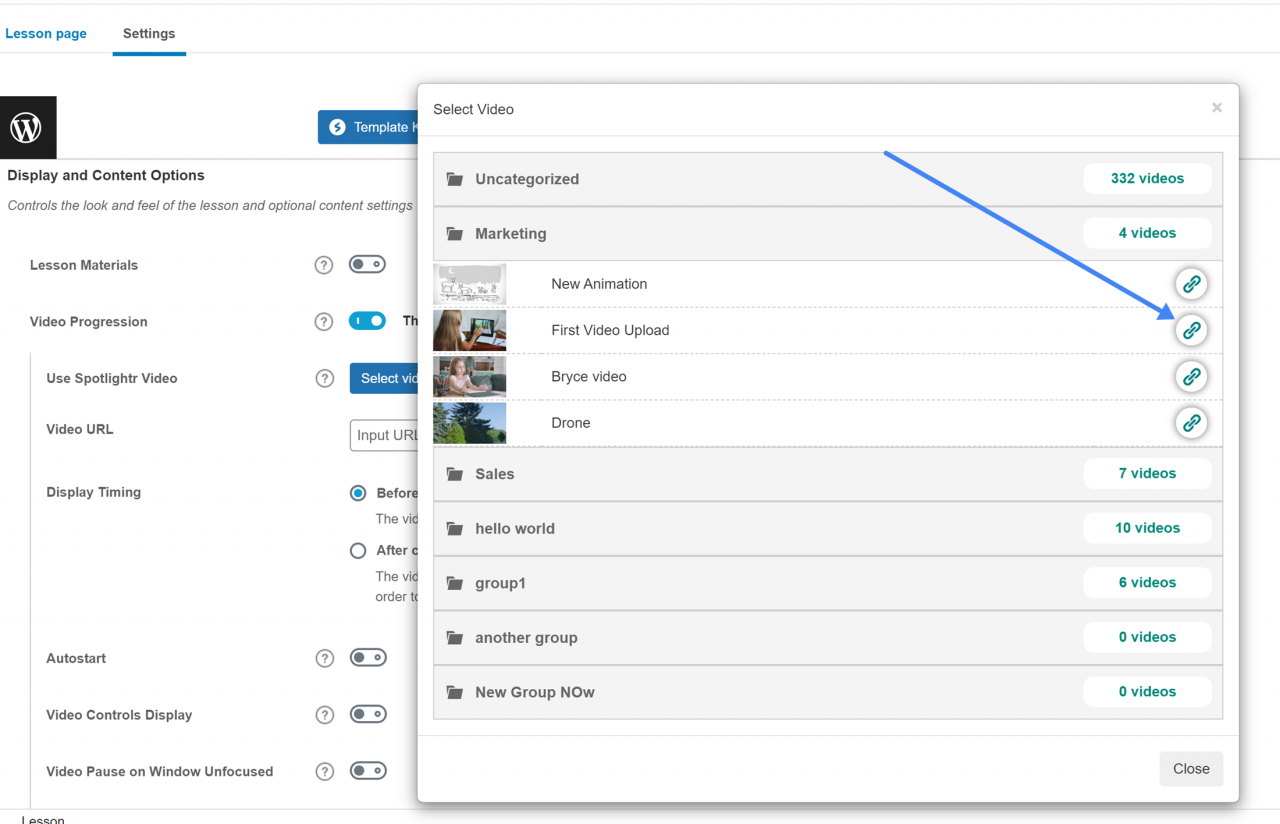Click the help icon beside Autostart
This screenshot has height=824, width=1280.
point(324,657)
